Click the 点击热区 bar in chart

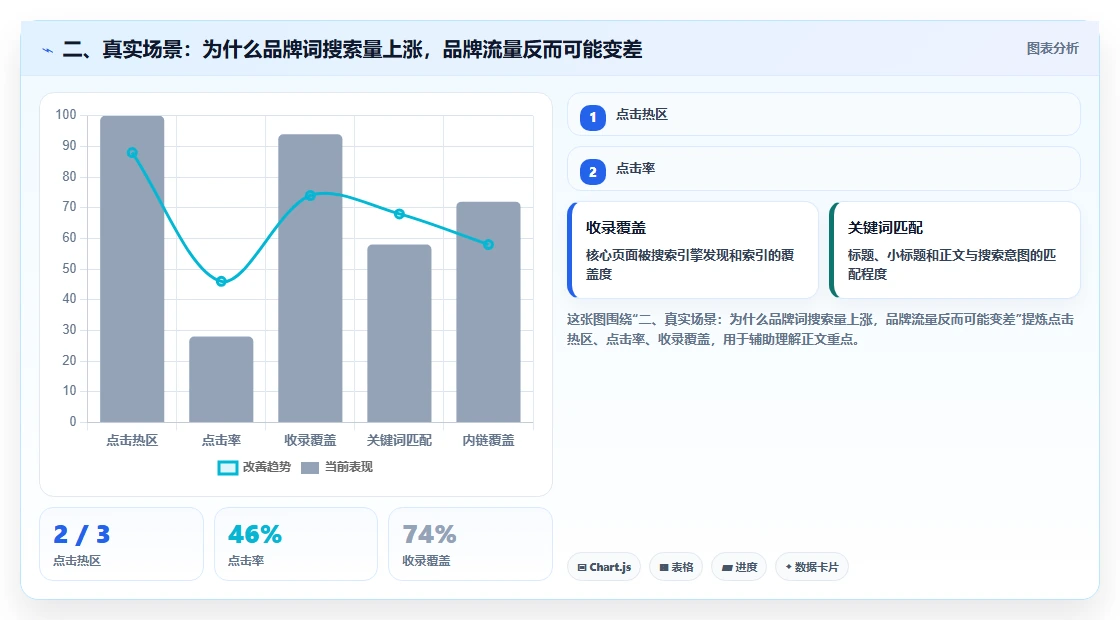(x=132, y=269)
